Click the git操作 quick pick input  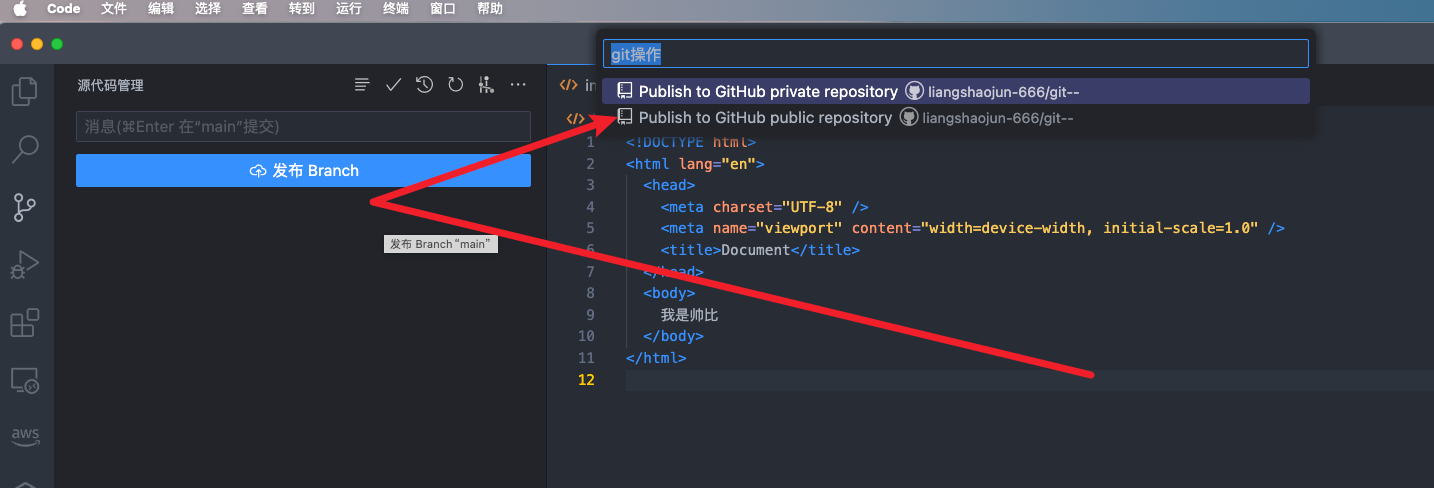coord(955,54)
